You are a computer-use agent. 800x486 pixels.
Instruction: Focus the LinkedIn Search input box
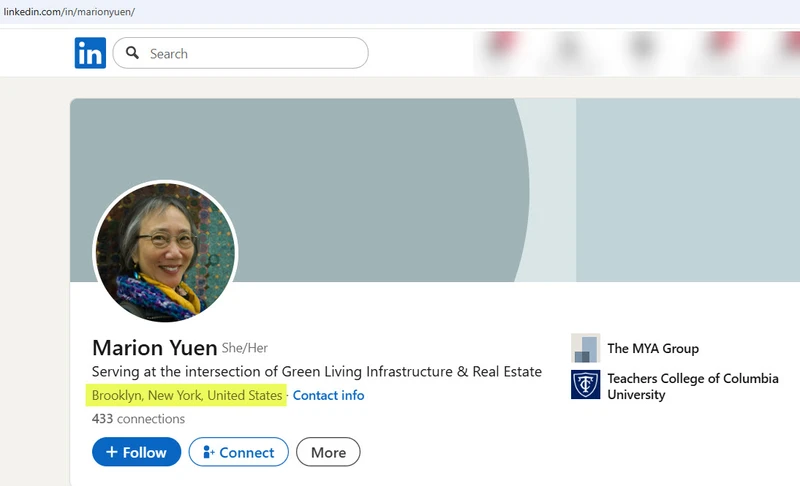coord(250,53)
